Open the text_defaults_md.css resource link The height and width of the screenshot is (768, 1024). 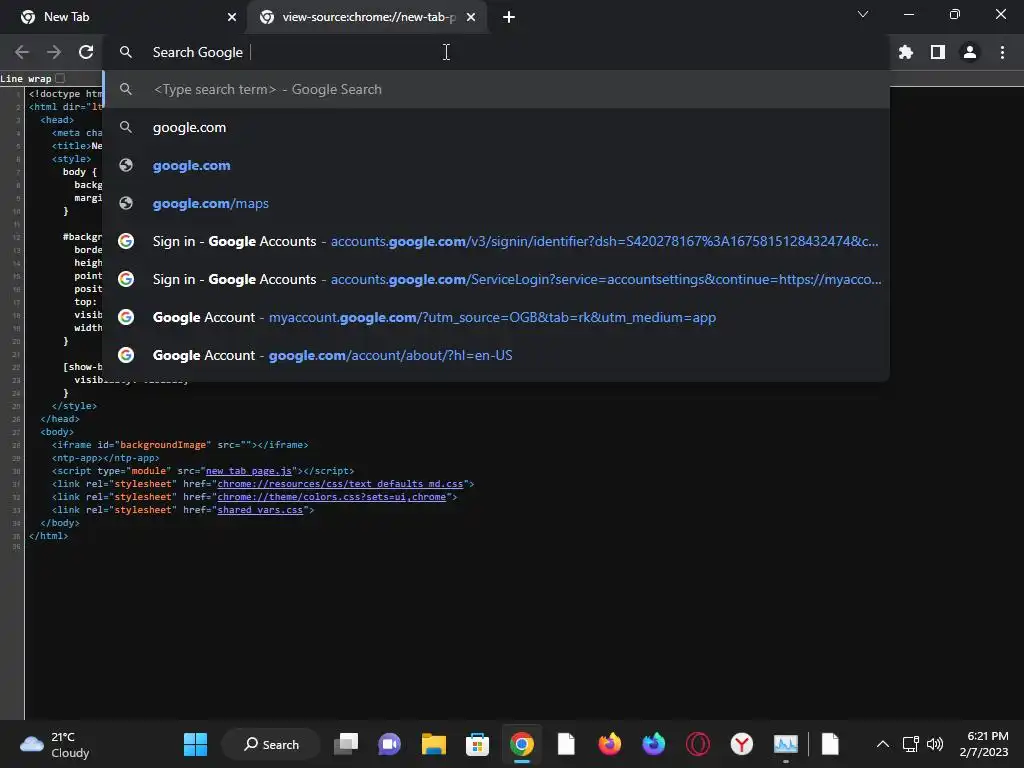click(x=340, y=484)
